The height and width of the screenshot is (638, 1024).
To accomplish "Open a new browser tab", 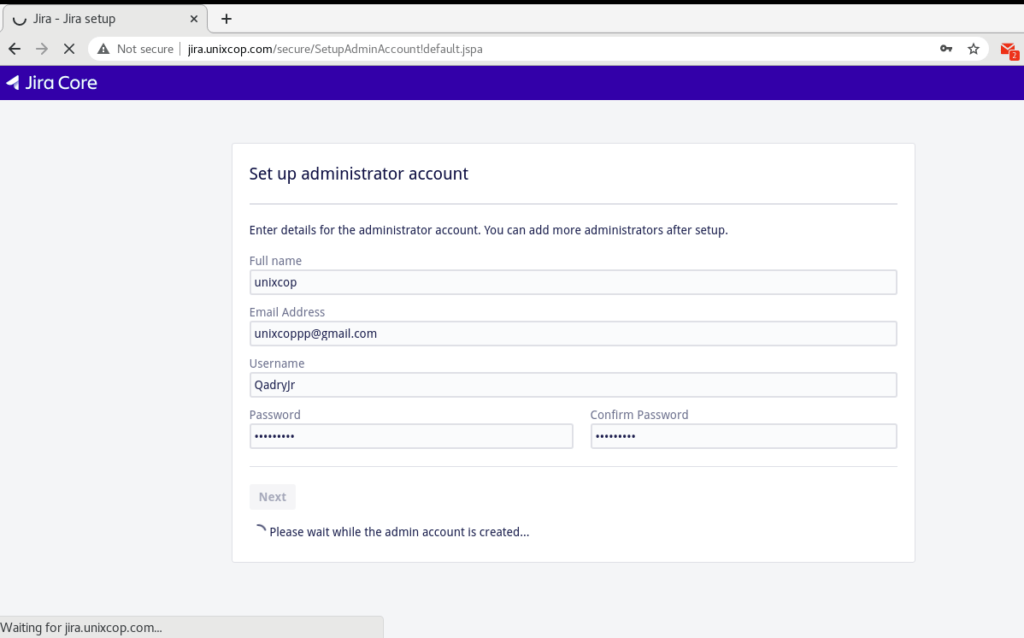I will tap(226, 19).
